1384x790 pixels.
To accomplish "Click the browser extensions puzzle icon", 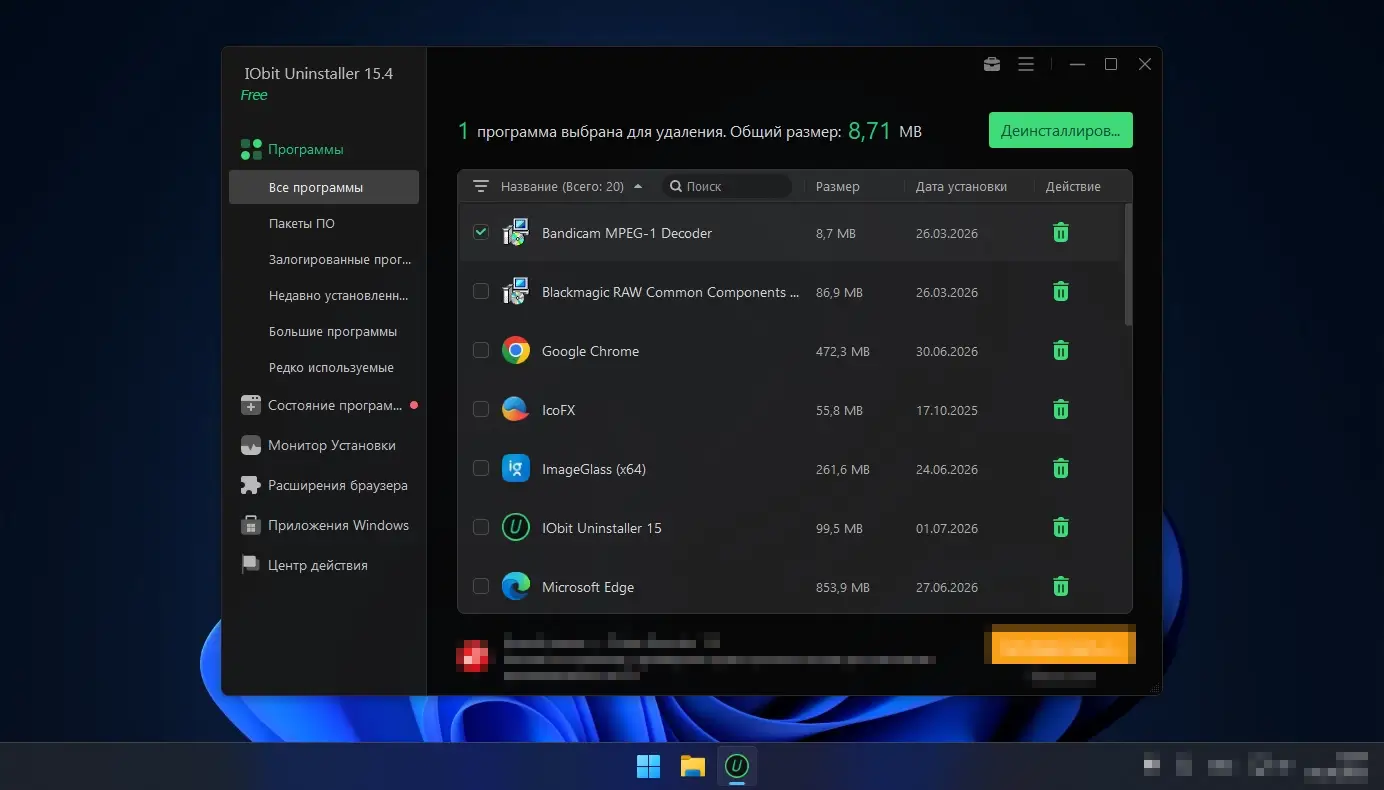I will (250, 486).
